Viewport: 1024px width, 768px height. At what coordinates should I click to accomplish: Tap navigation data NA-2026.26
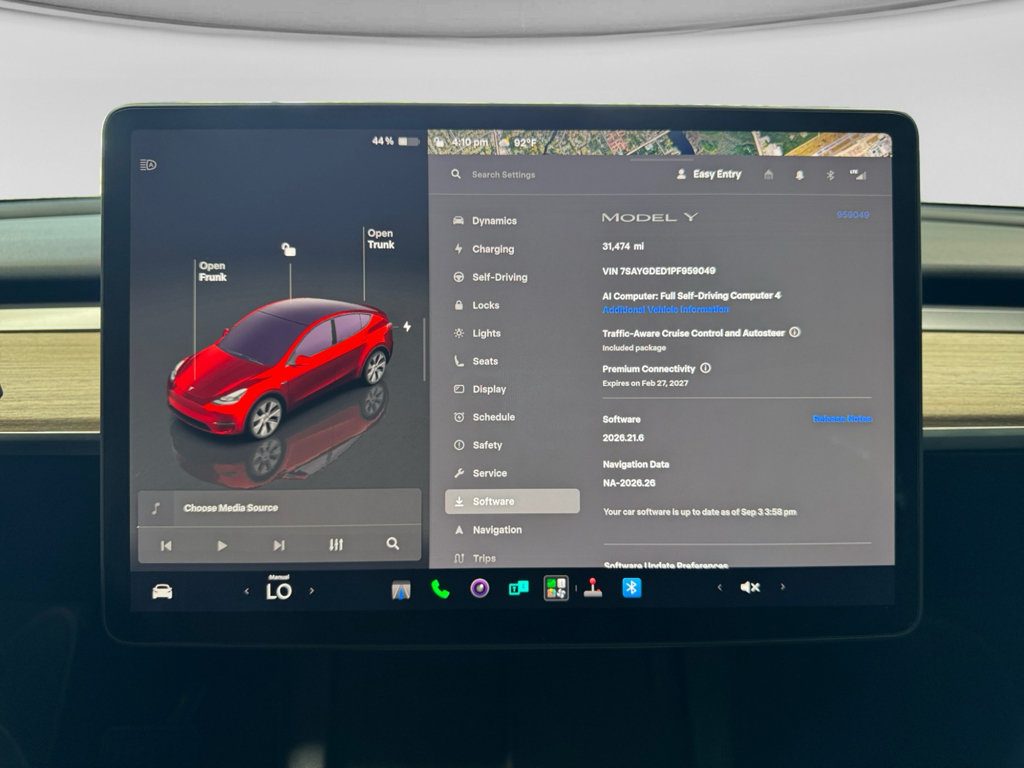point(629,483)
